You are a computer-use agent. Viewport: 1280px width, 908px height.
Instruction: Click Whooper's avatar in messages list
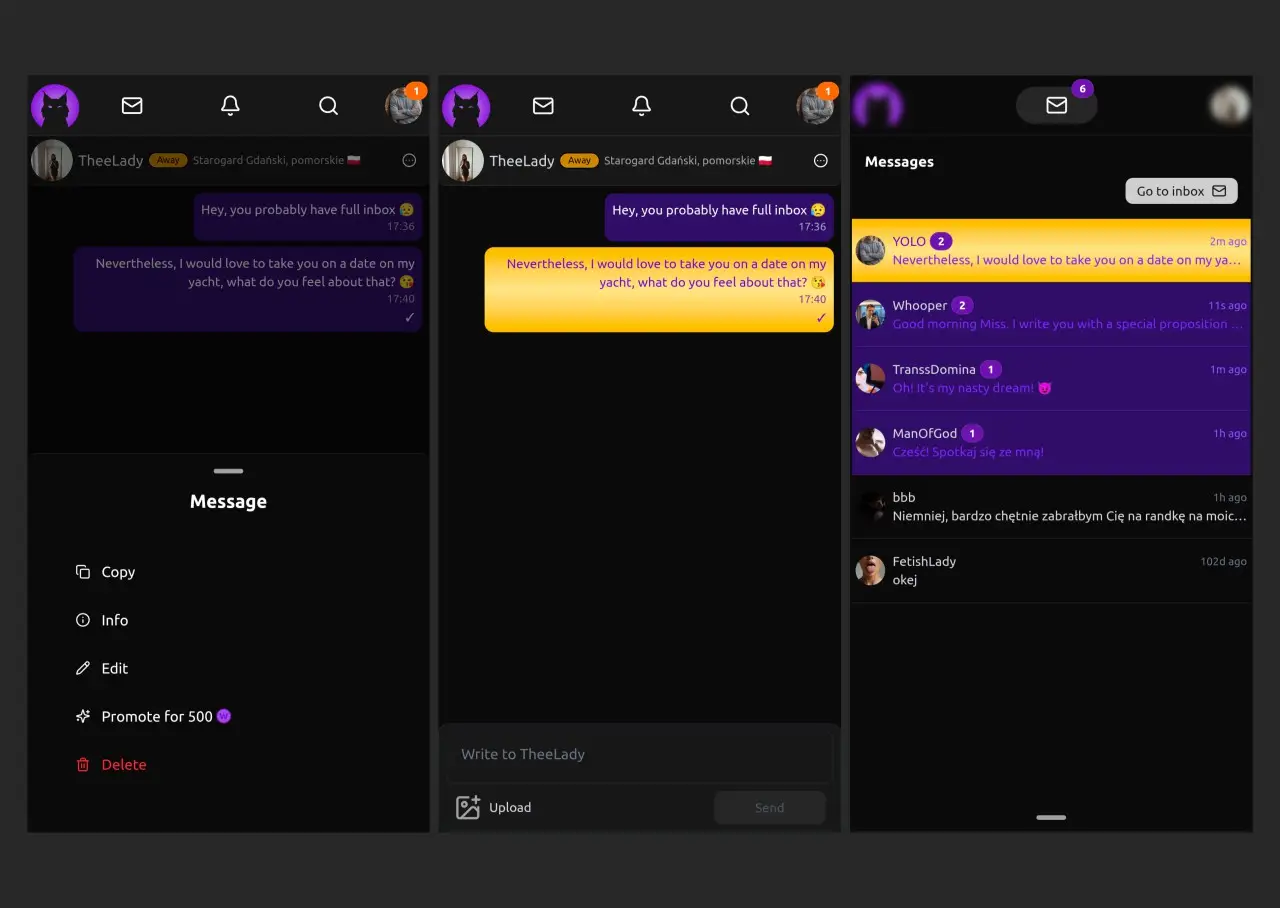(x=870, y=314)
